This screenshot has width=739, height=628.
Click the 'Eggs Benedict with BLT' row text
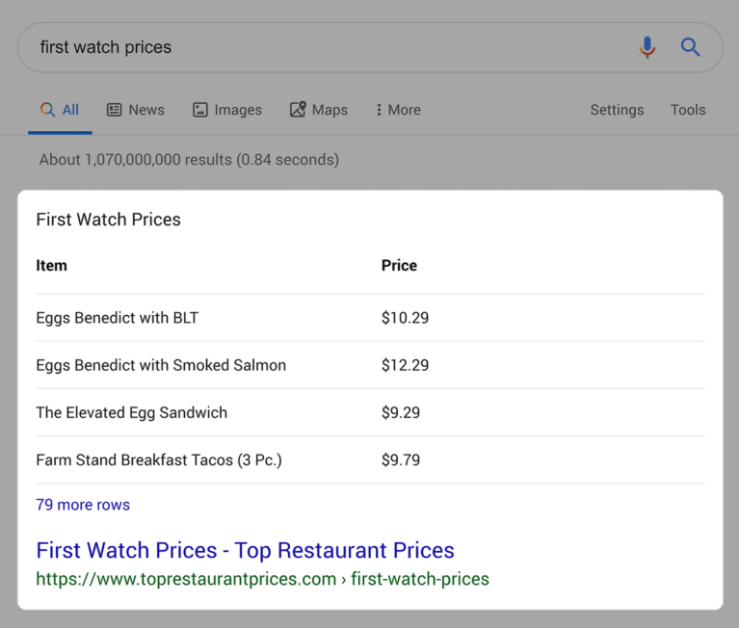(117, 318)
